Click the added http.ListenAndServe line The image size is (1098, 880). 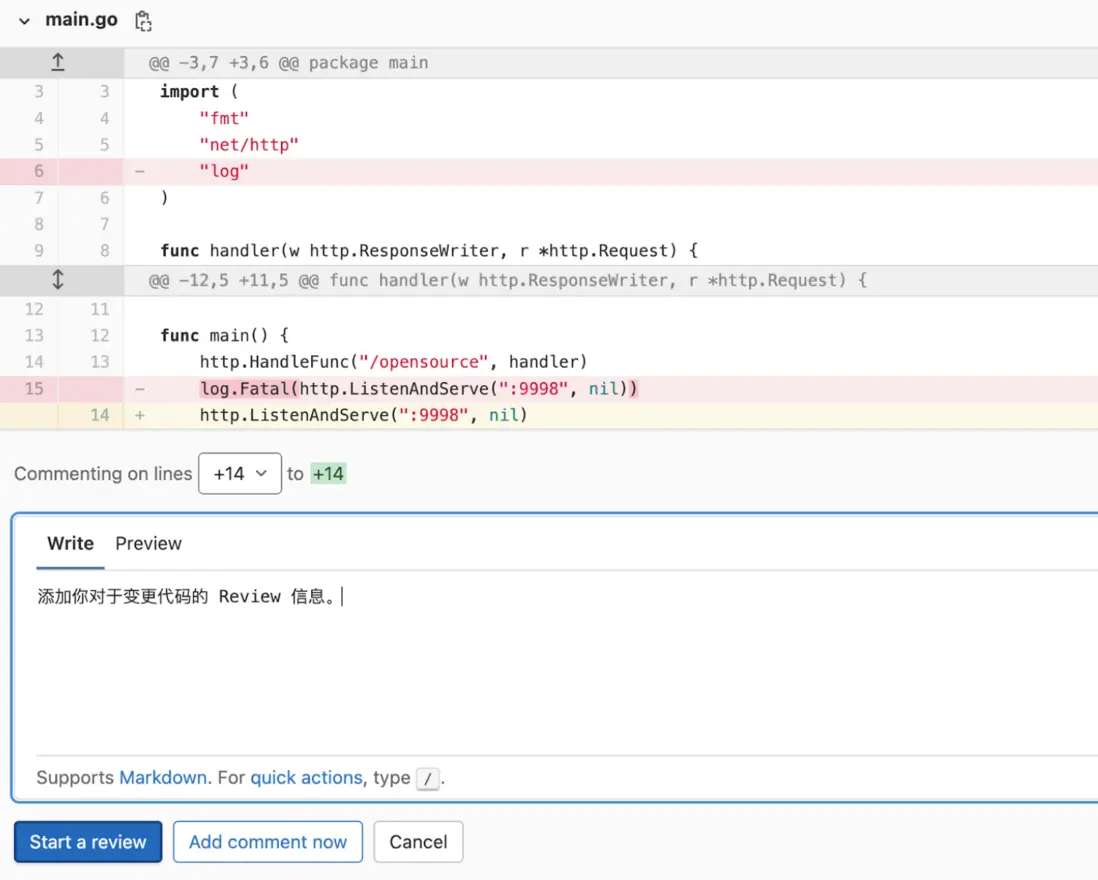tap(363, 414)
